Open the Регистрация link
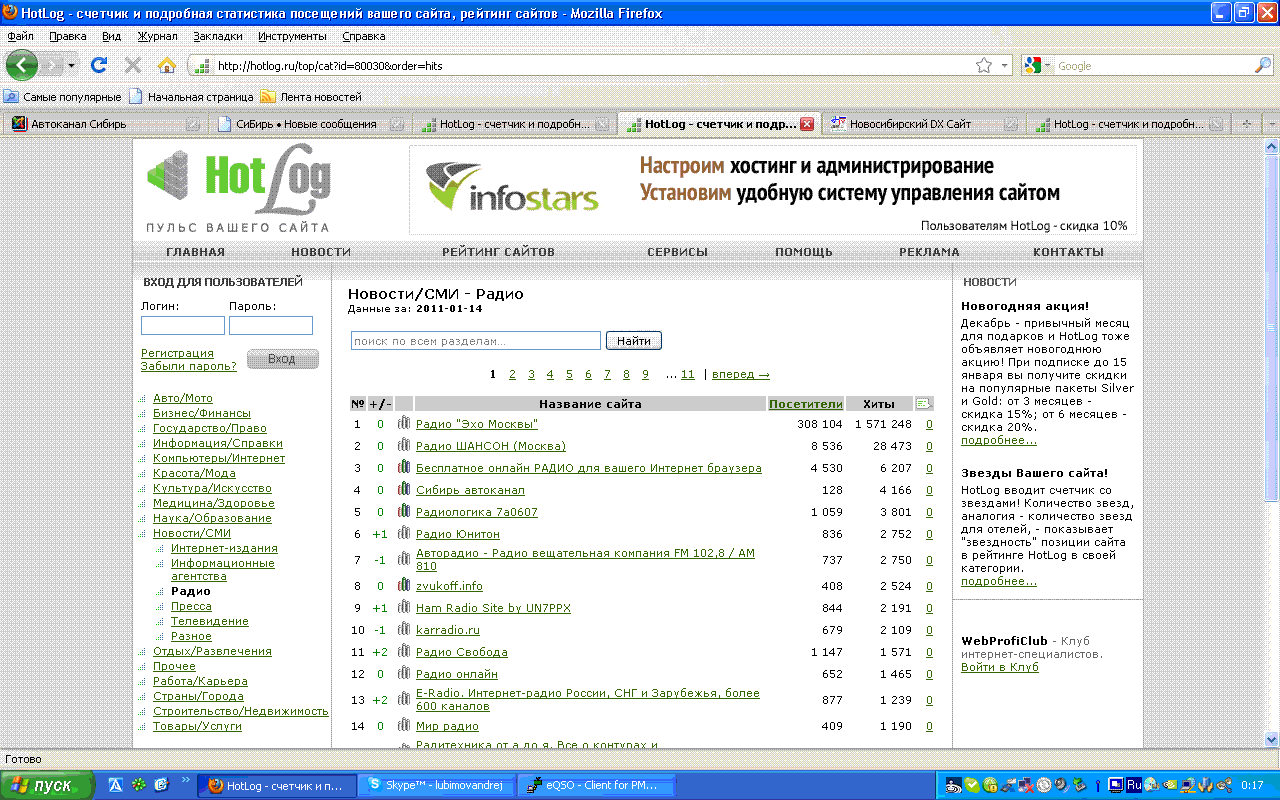This screenshot has width=1280, height=800. (x=177, y=353)
